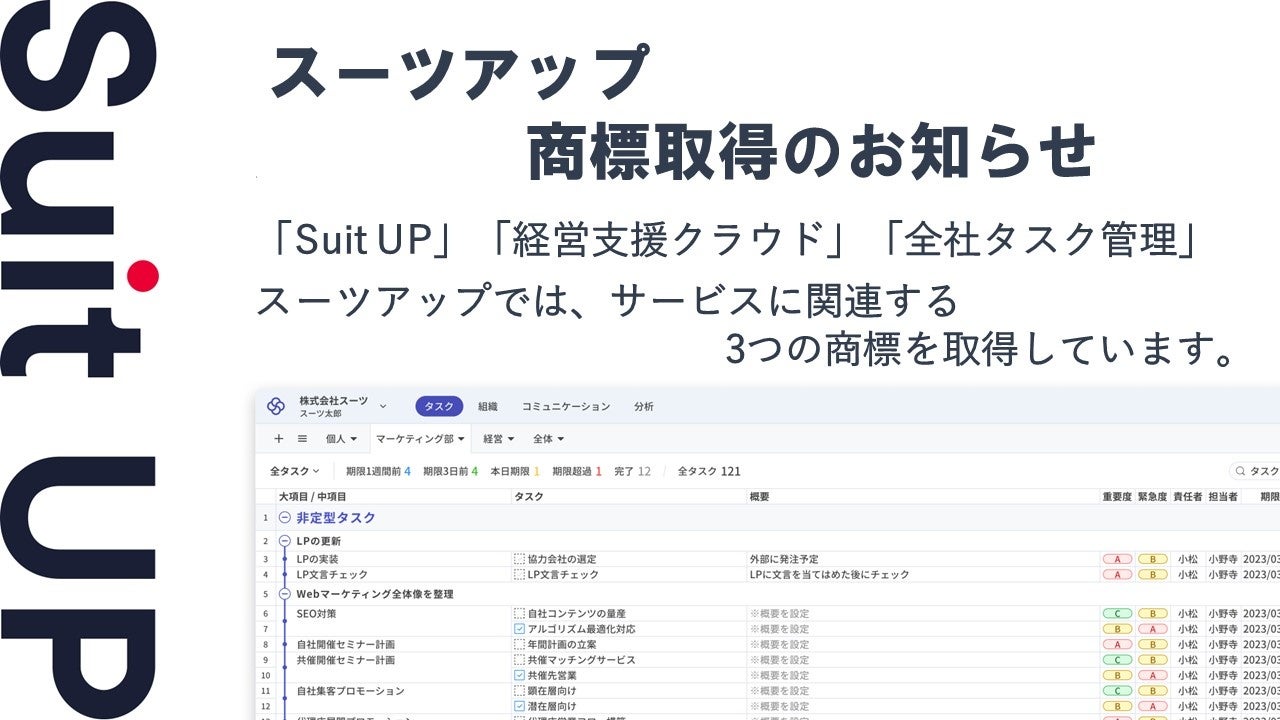This screenshot has width=1280, height=720.
Task: Uncheck the アルゴリズム最適化対応 checkbox
Action: click(519, 629)
